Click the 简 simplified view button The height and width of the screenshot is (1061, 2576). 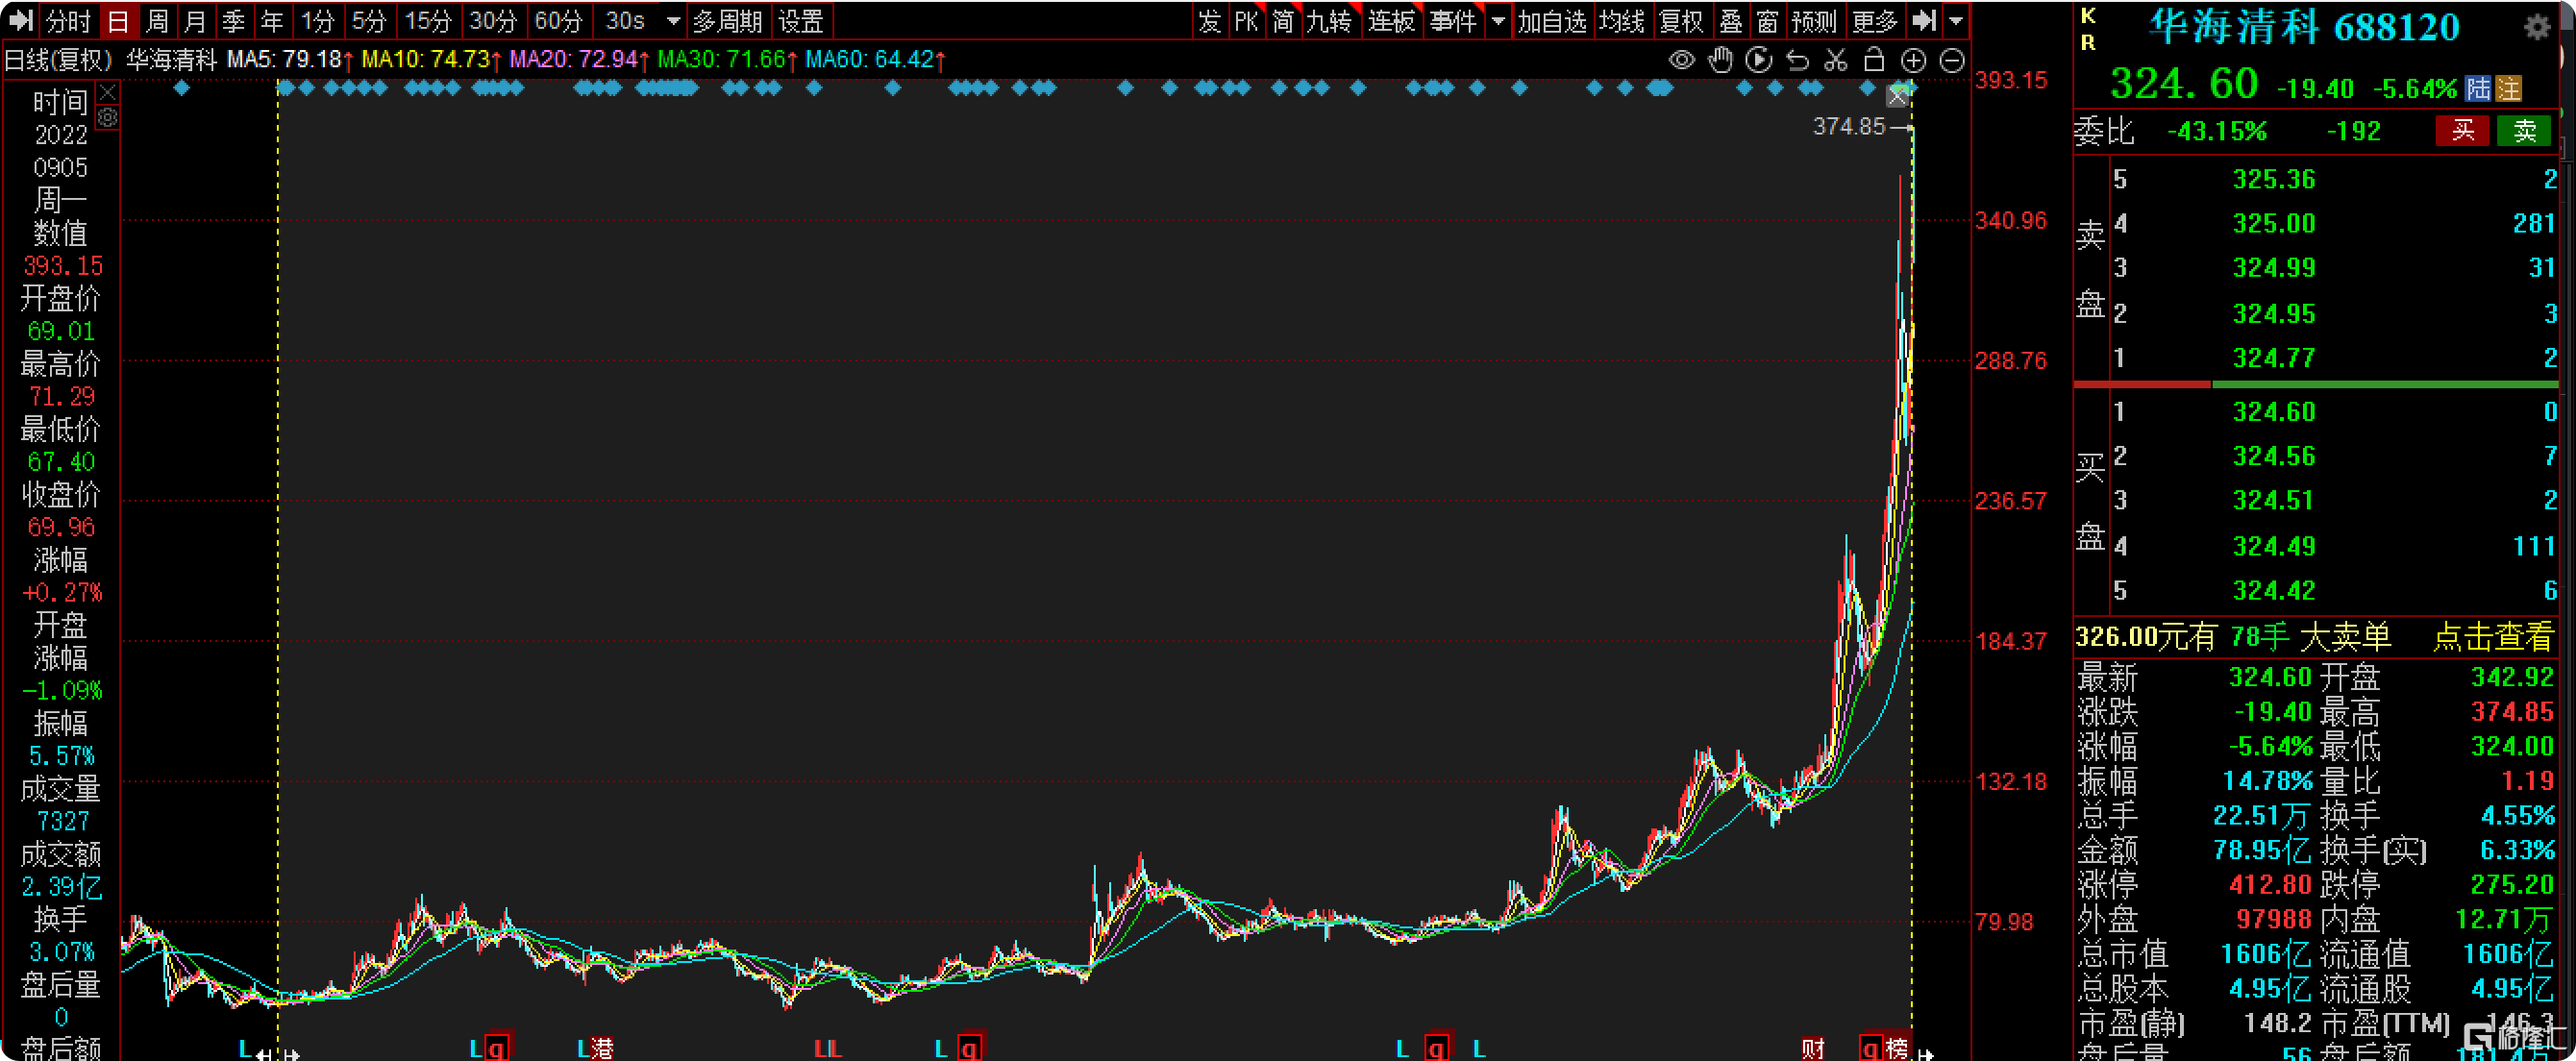point(1283,21)
